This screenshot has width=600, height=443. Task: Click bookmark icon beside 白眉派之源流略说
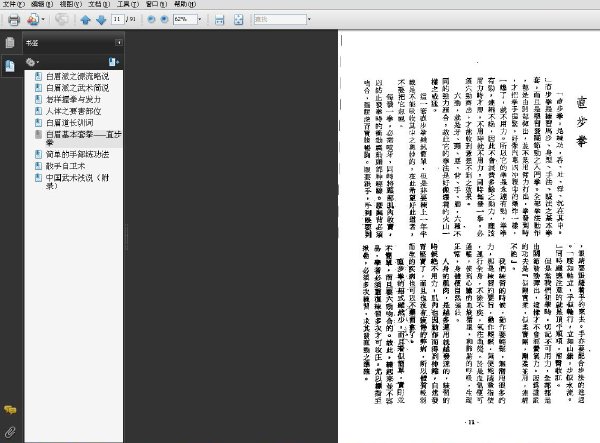point(38,76)
